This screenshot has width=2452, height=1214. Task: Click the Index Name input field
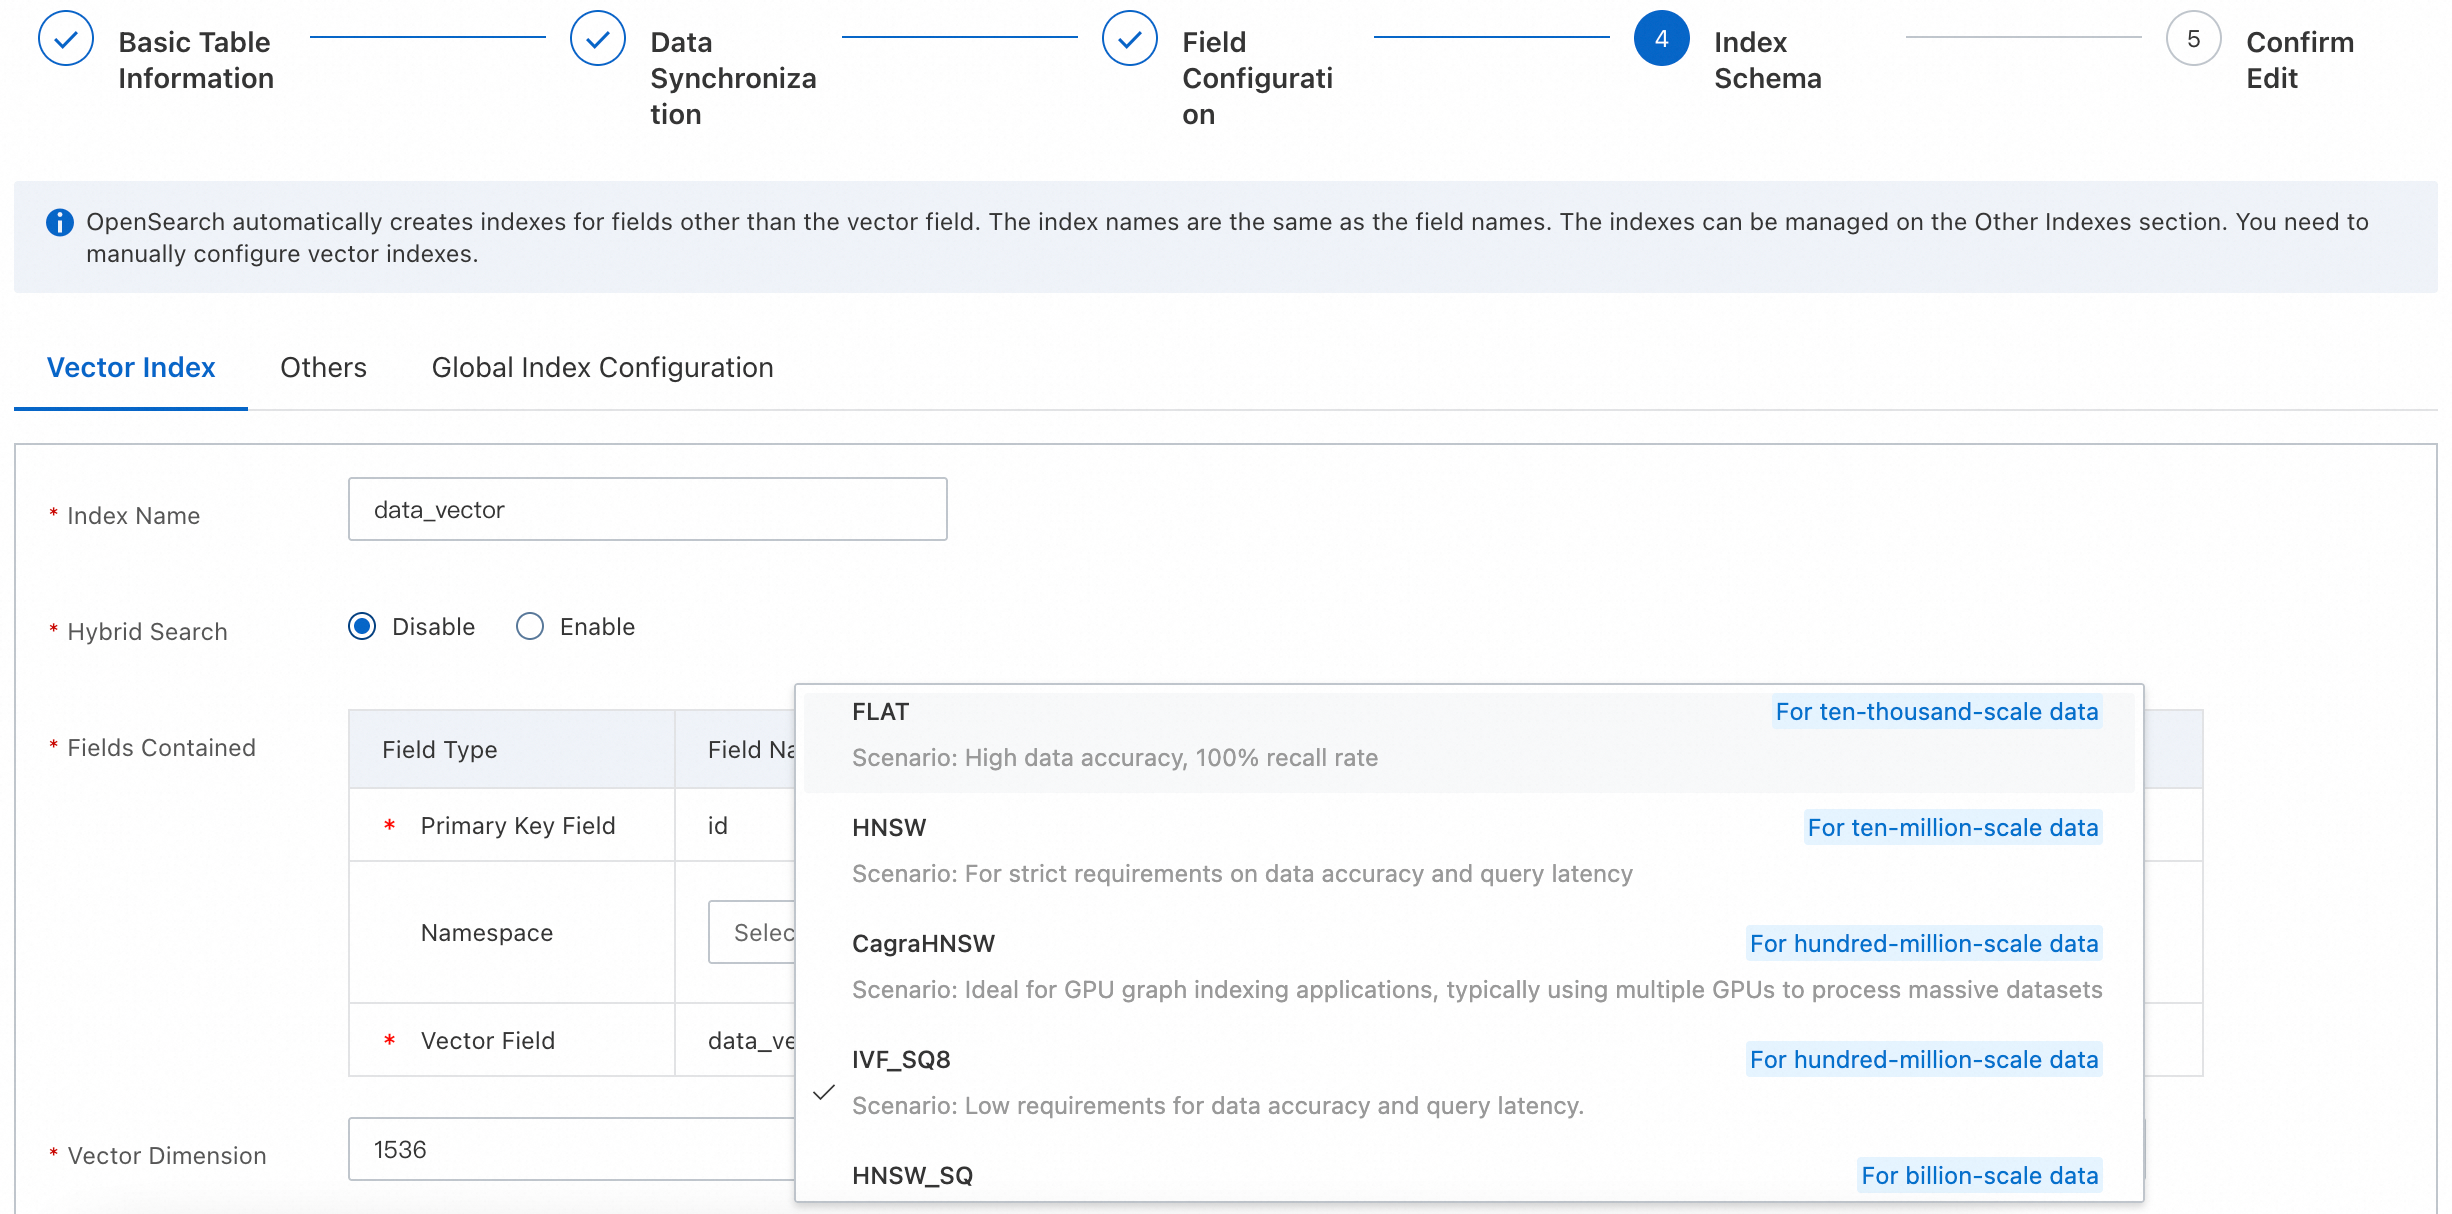647,510
